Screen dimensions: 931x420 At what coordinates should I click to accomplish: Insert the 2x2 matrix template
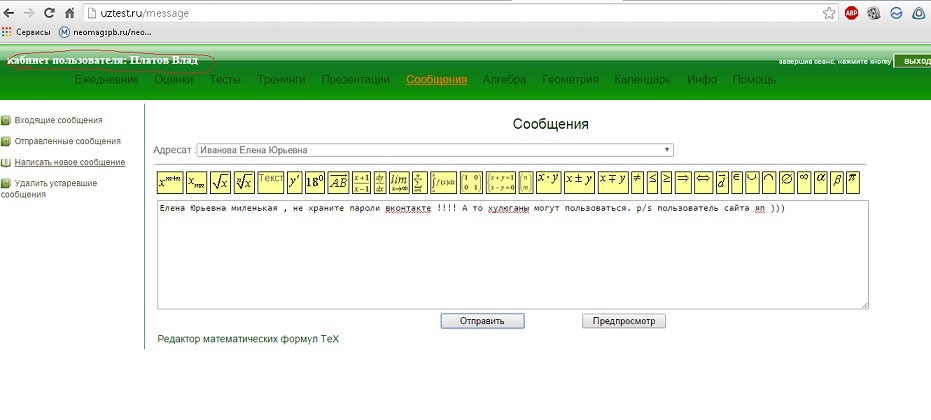471,182
